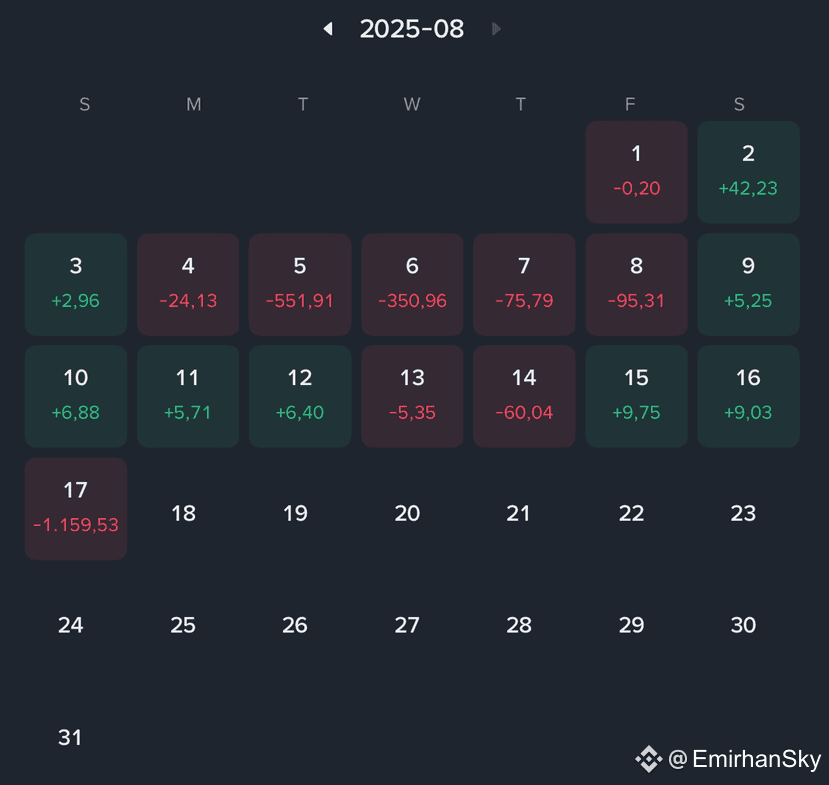
Task: Choose day 9 showing +5,25
Action: (x=748, y=284)
